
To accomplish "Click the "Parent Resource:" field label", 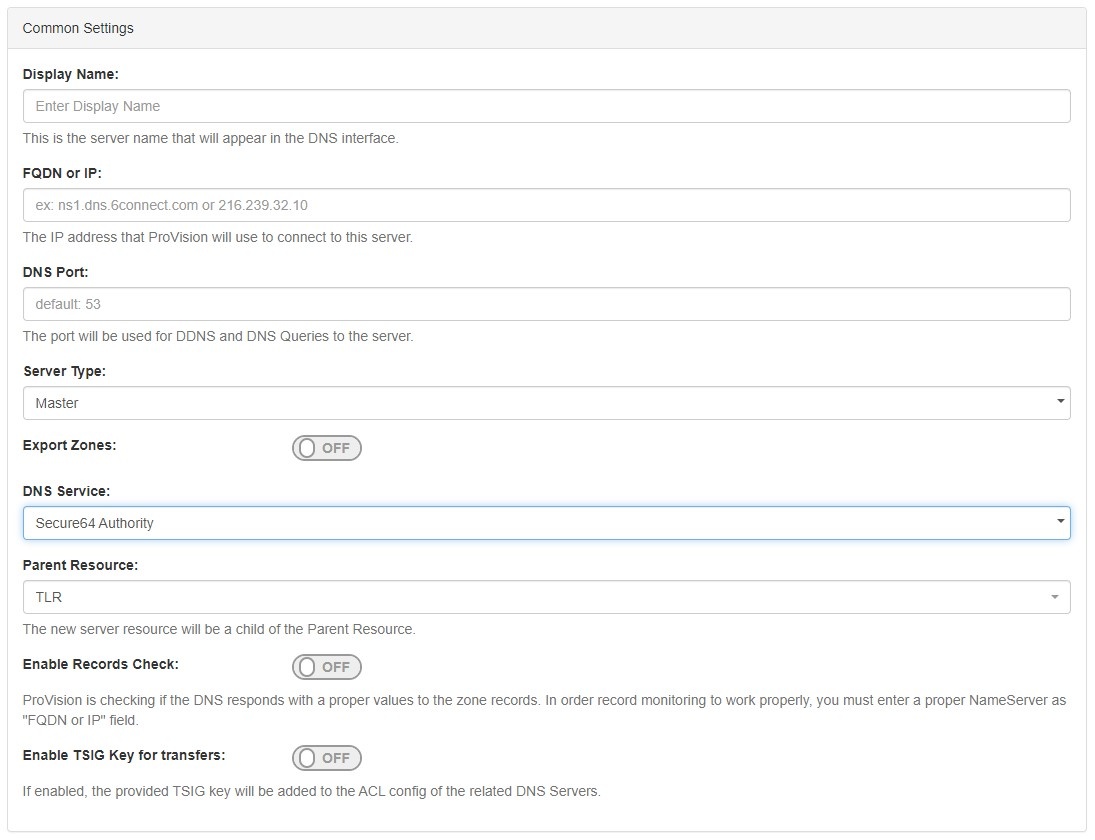I will [80, 565].
